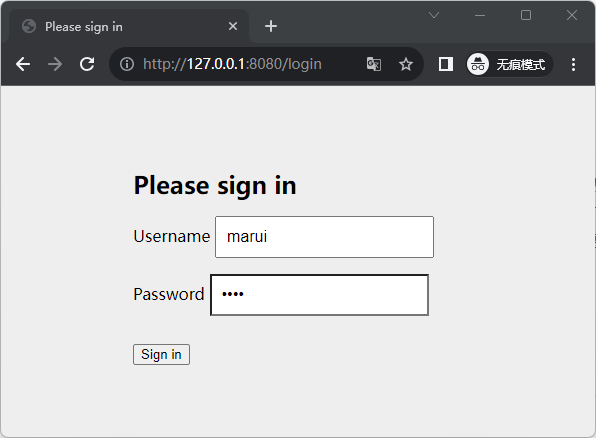
Task: Reload the login page
Action: point(87,64)
